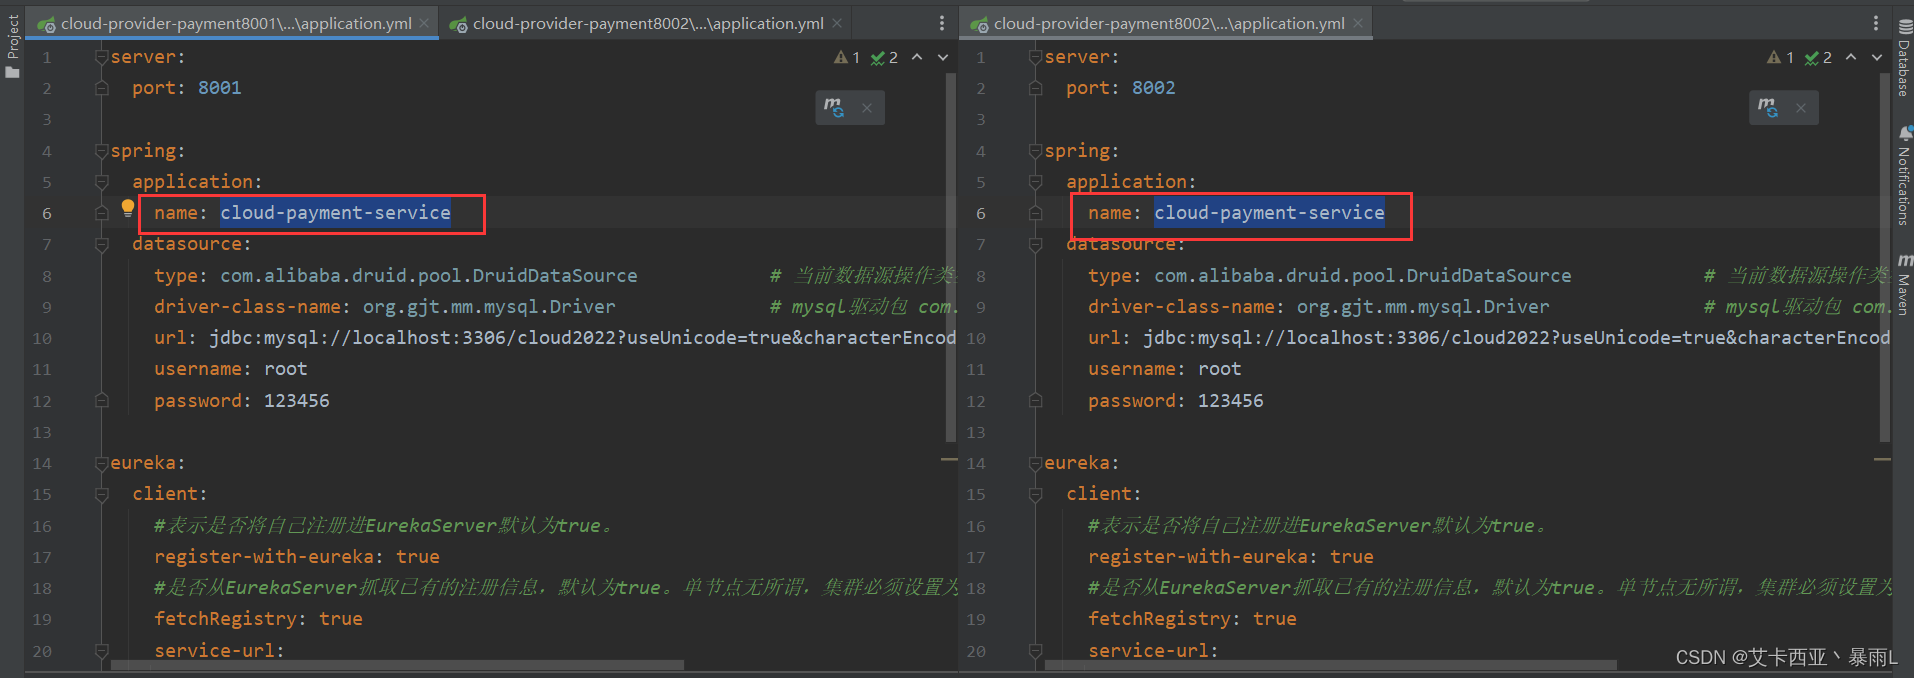The width and height of the screenshot is (1914, 678).
Task: Go to next highlighted error in 8001 editor
Action: coord(943,57)
